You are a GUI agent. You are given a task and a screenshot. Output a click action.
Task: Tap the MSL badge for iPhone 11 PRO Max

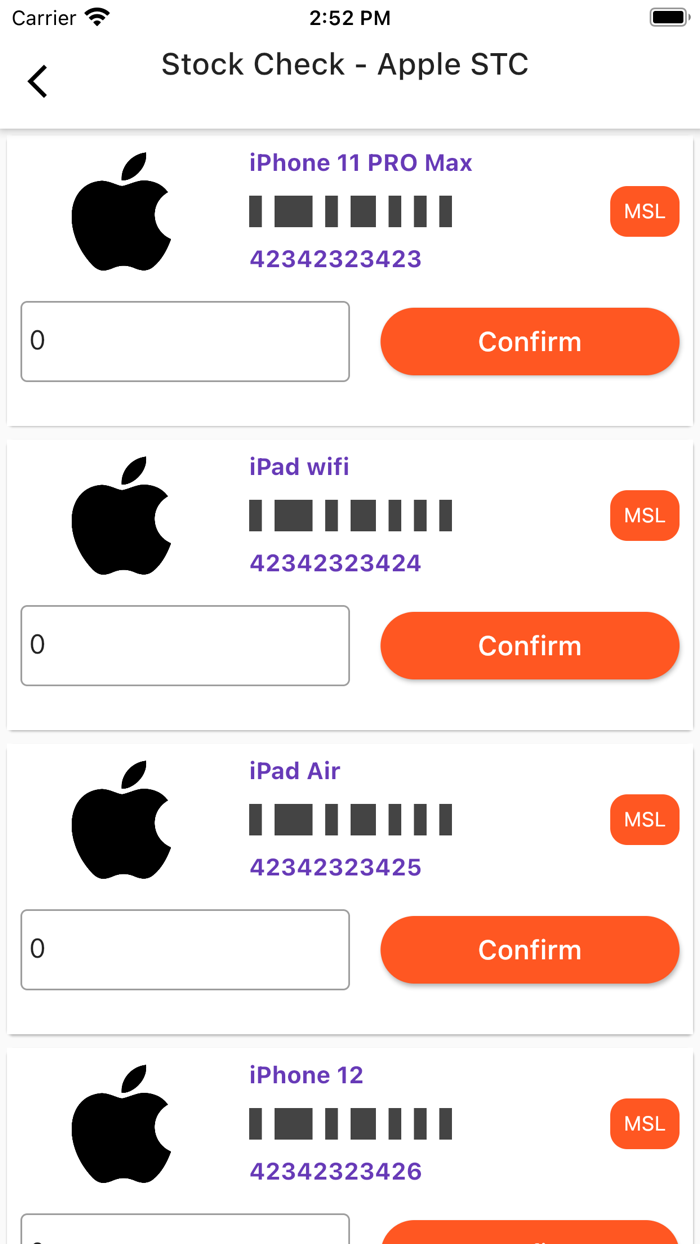pos(644,211)
